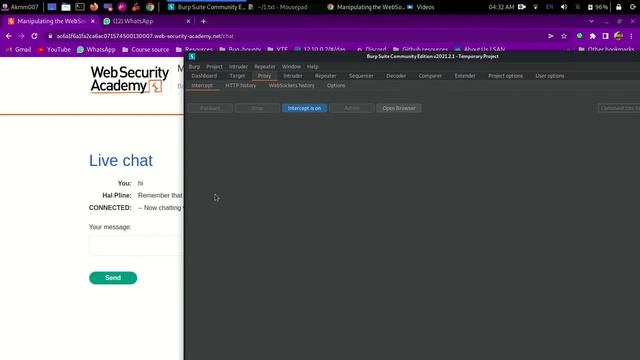
Task: Click the volume icon in system tray
Action: tap(564, 7)
